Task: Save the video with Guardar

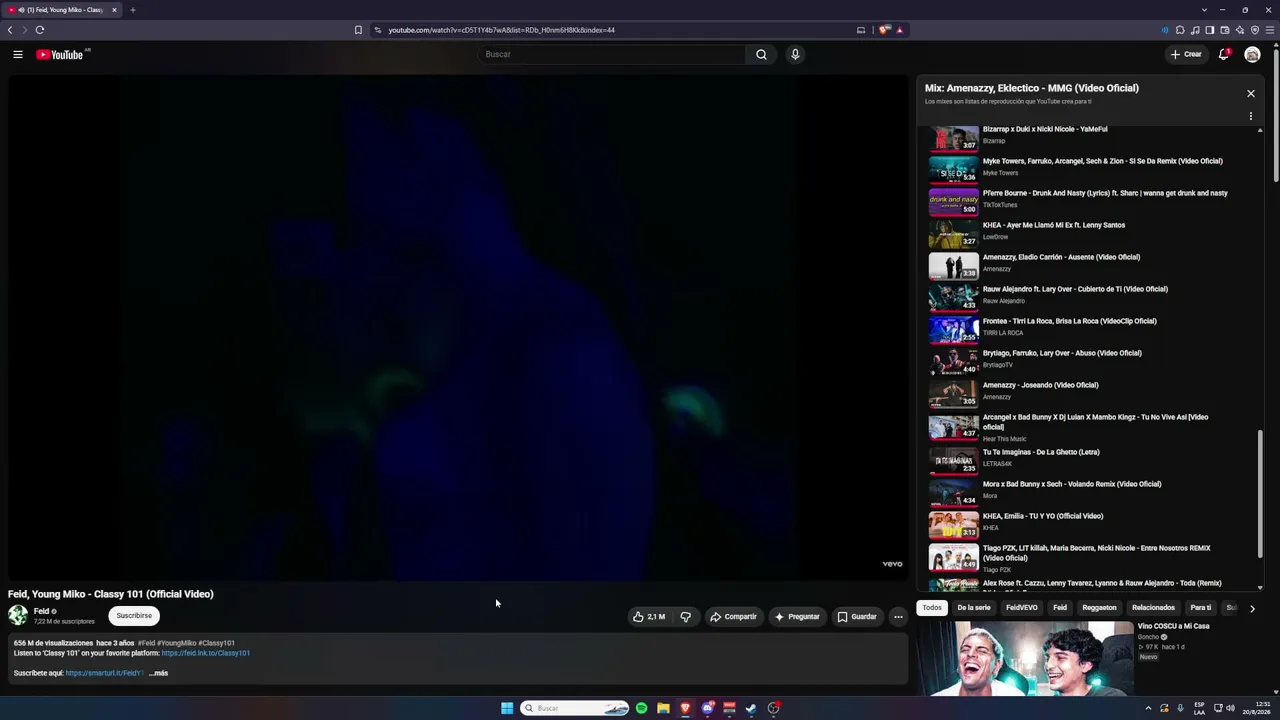Action: (857, 617)
